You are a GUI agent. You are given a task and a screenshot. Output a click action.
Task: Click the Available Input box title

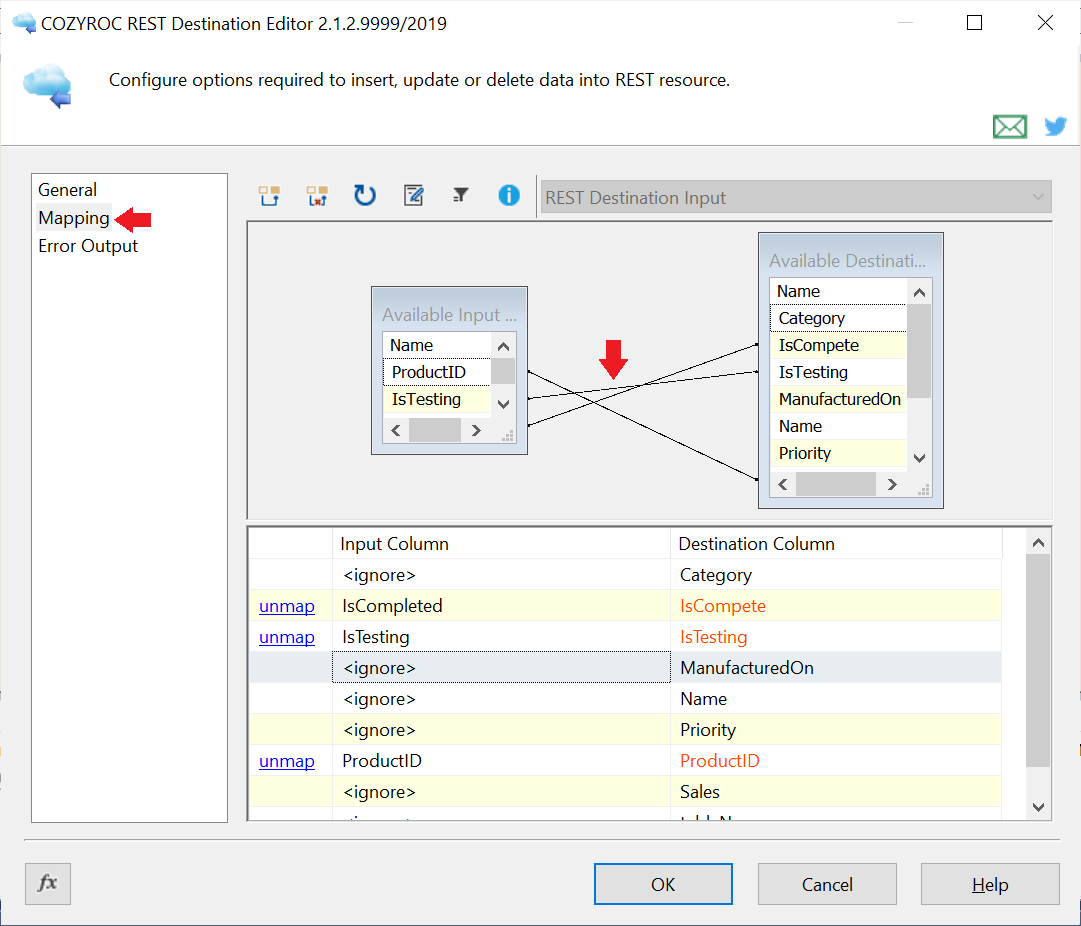point(449,314)
